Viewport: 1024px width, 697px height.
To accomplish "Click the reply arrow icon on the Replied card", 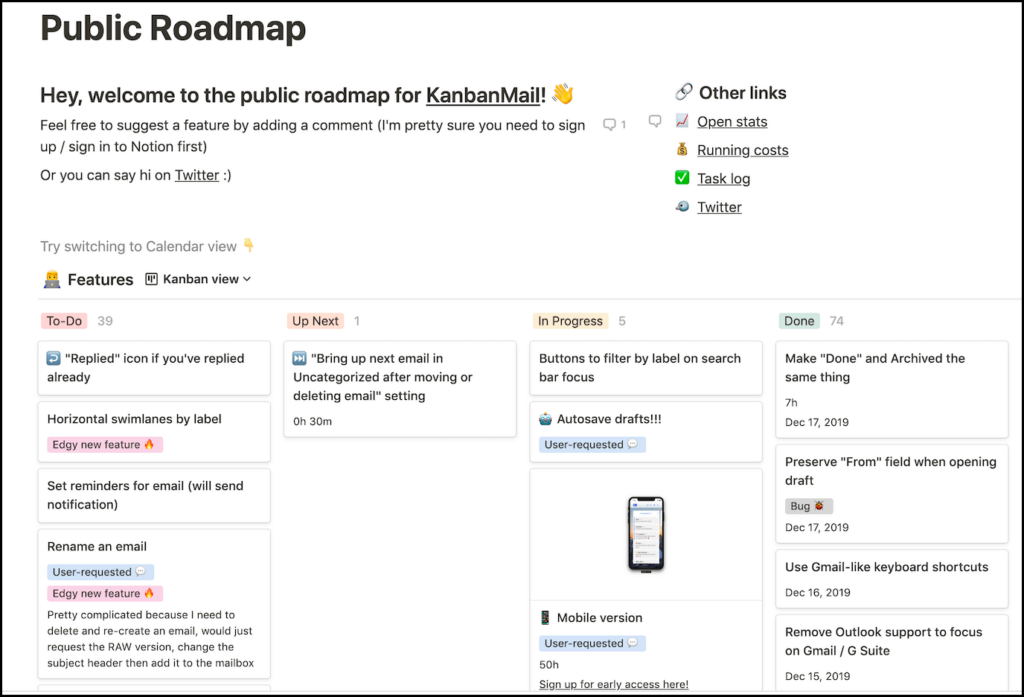I will click(x=54, y=358).
